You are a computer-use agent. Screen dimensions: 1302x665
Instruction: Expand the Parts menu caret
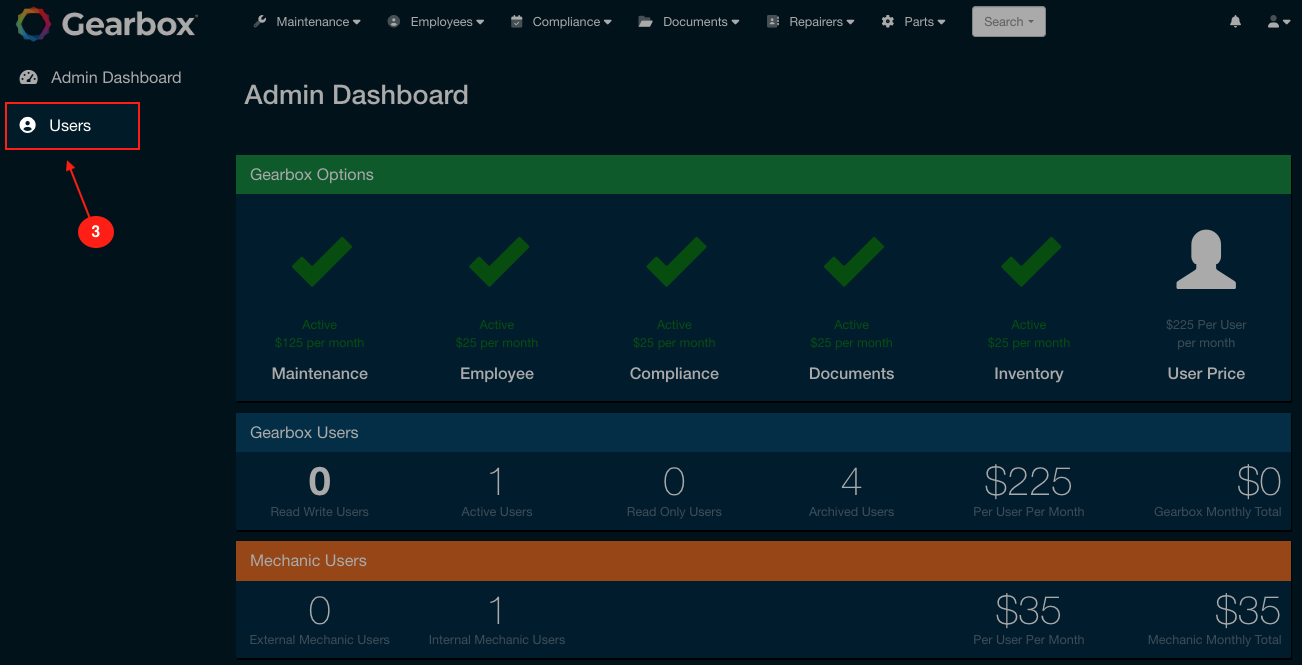pyautogui.click(x=941, y=22)
